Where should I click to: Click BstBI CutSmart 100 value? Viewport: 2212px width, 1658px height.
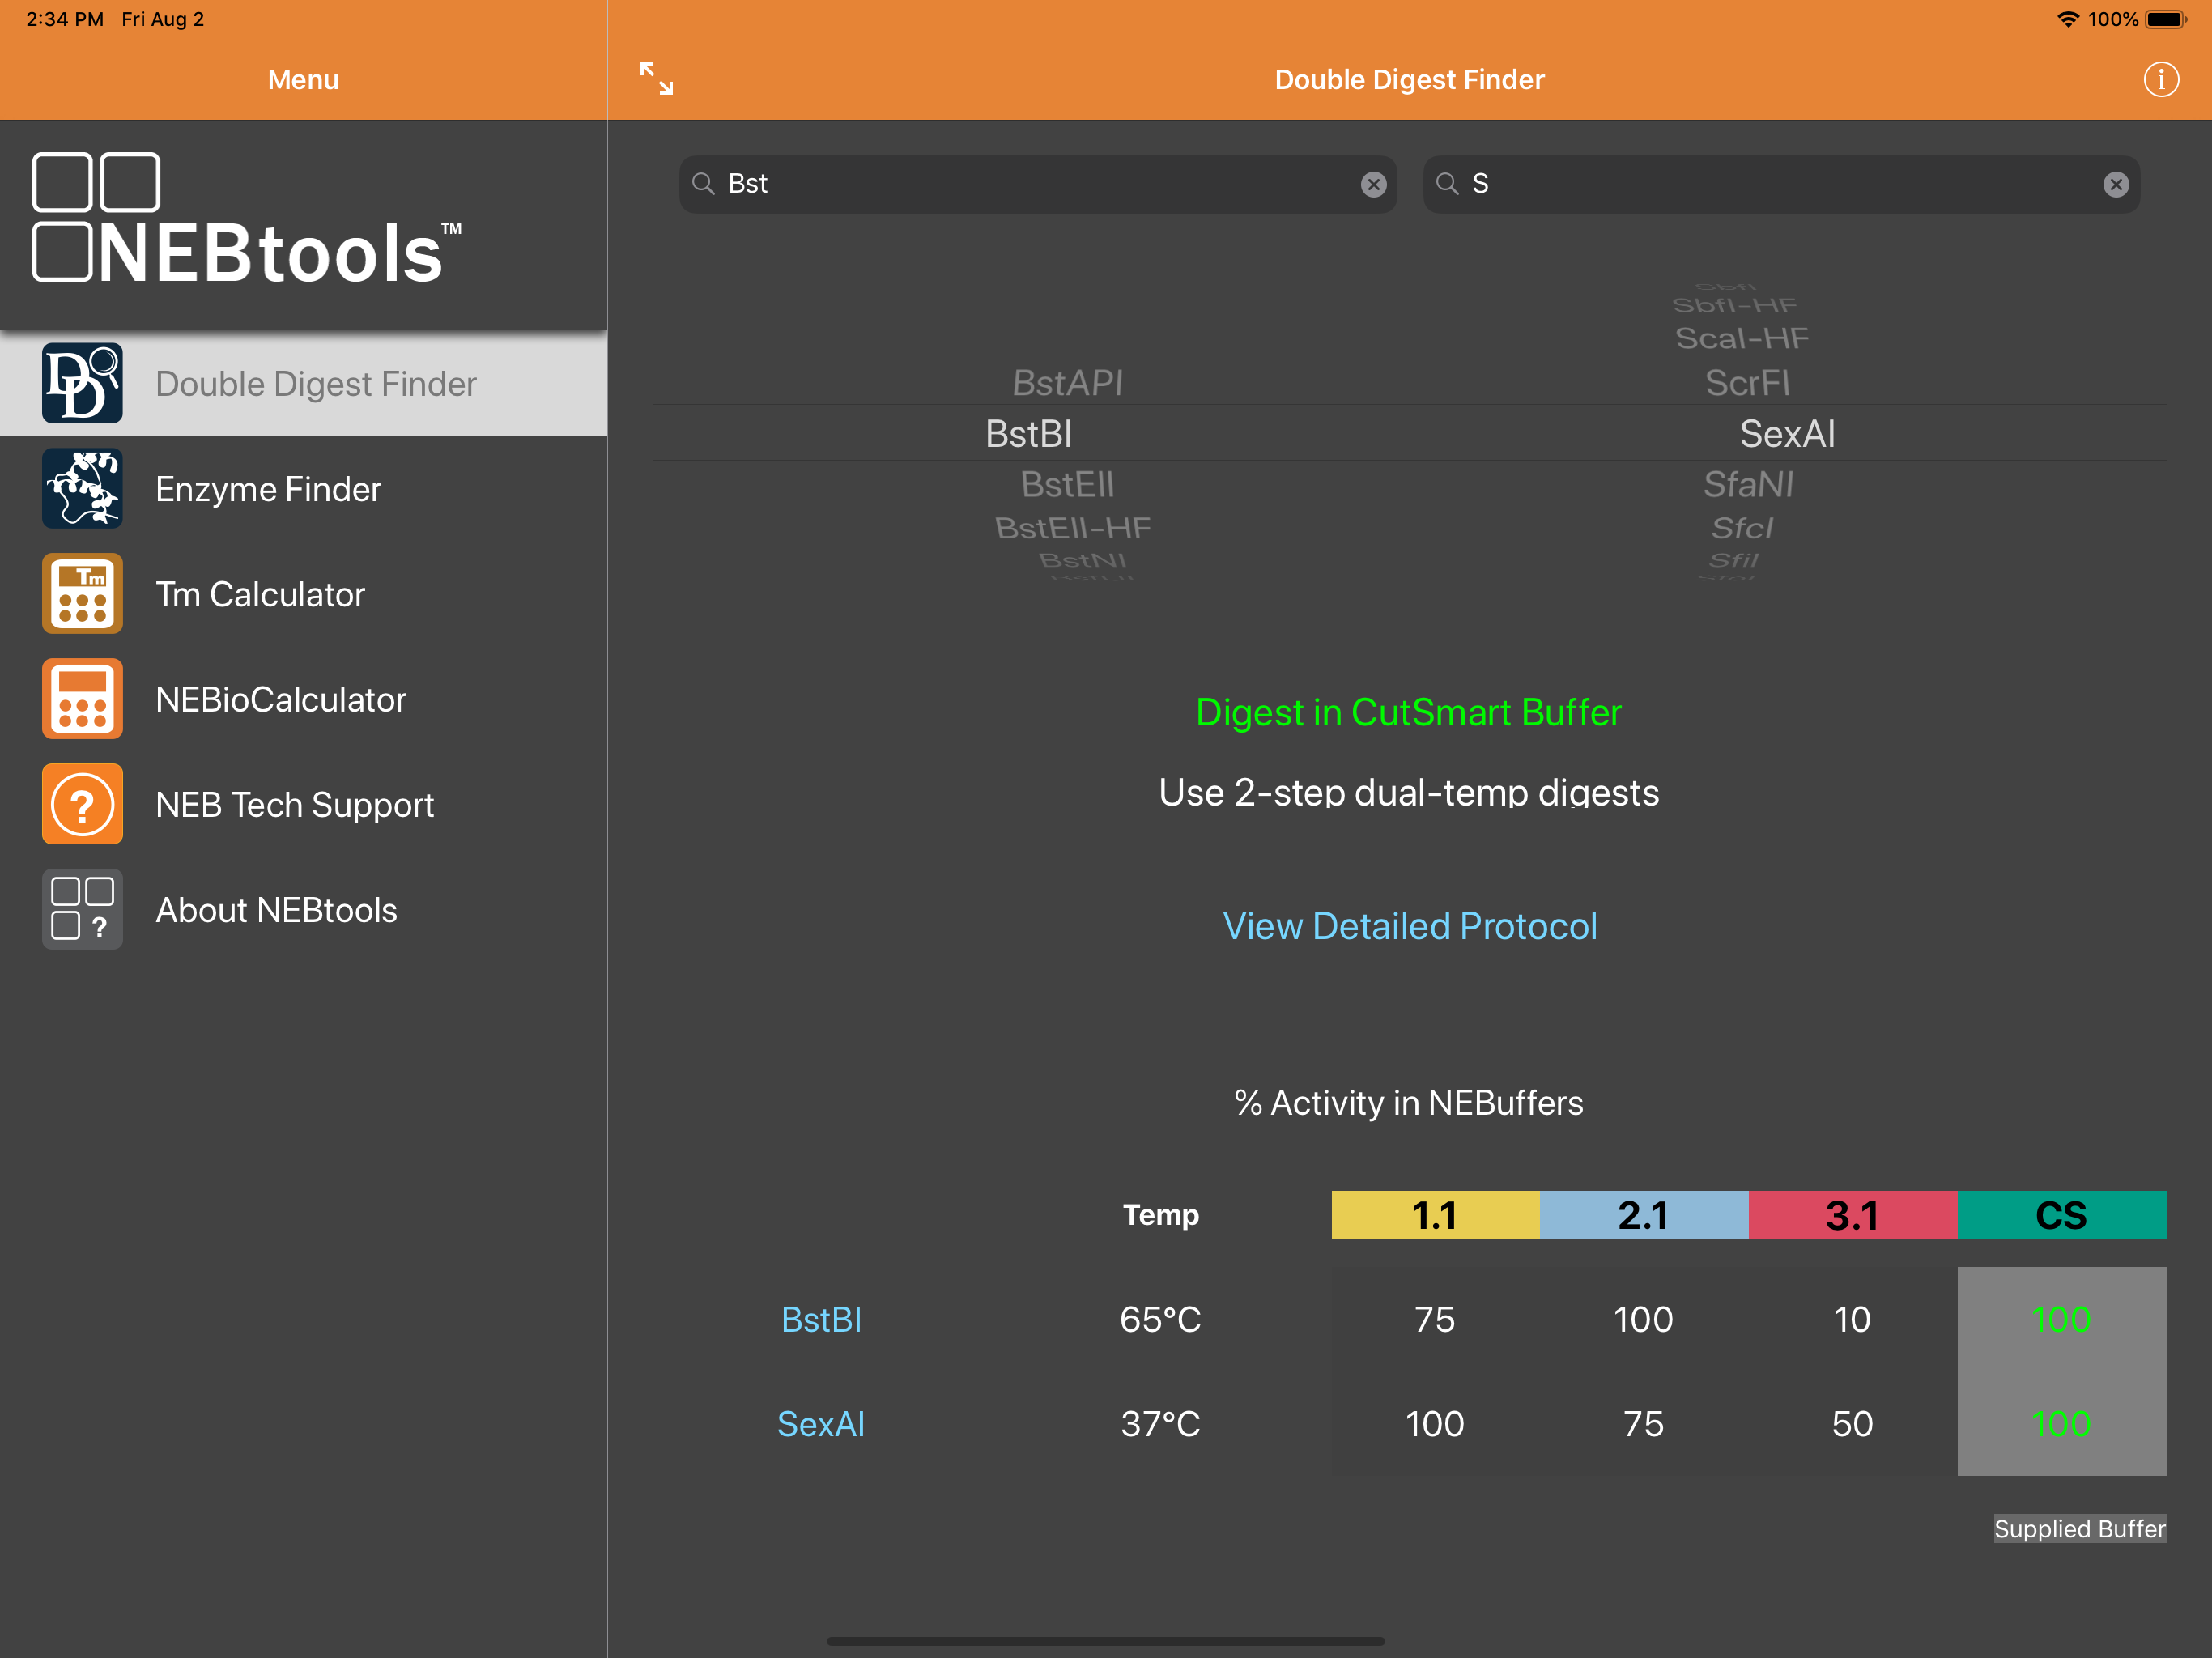(2061, 1319)
